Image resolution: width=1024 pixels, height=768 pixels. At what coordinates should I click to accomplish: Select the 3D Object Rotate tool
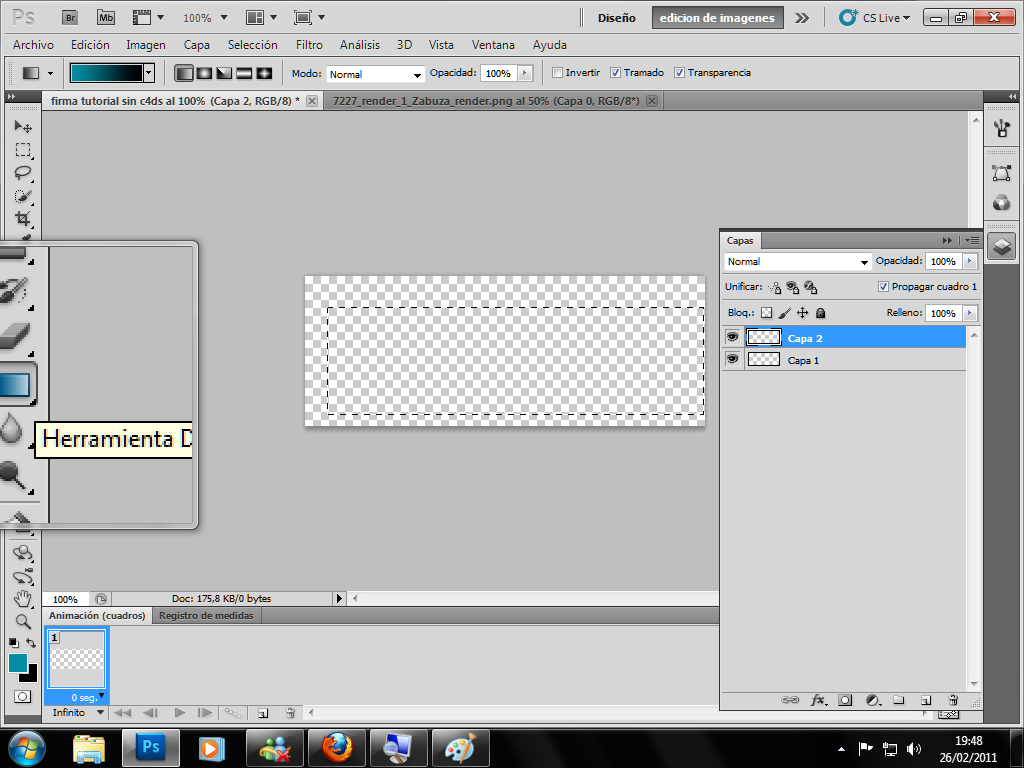(23, 554)
